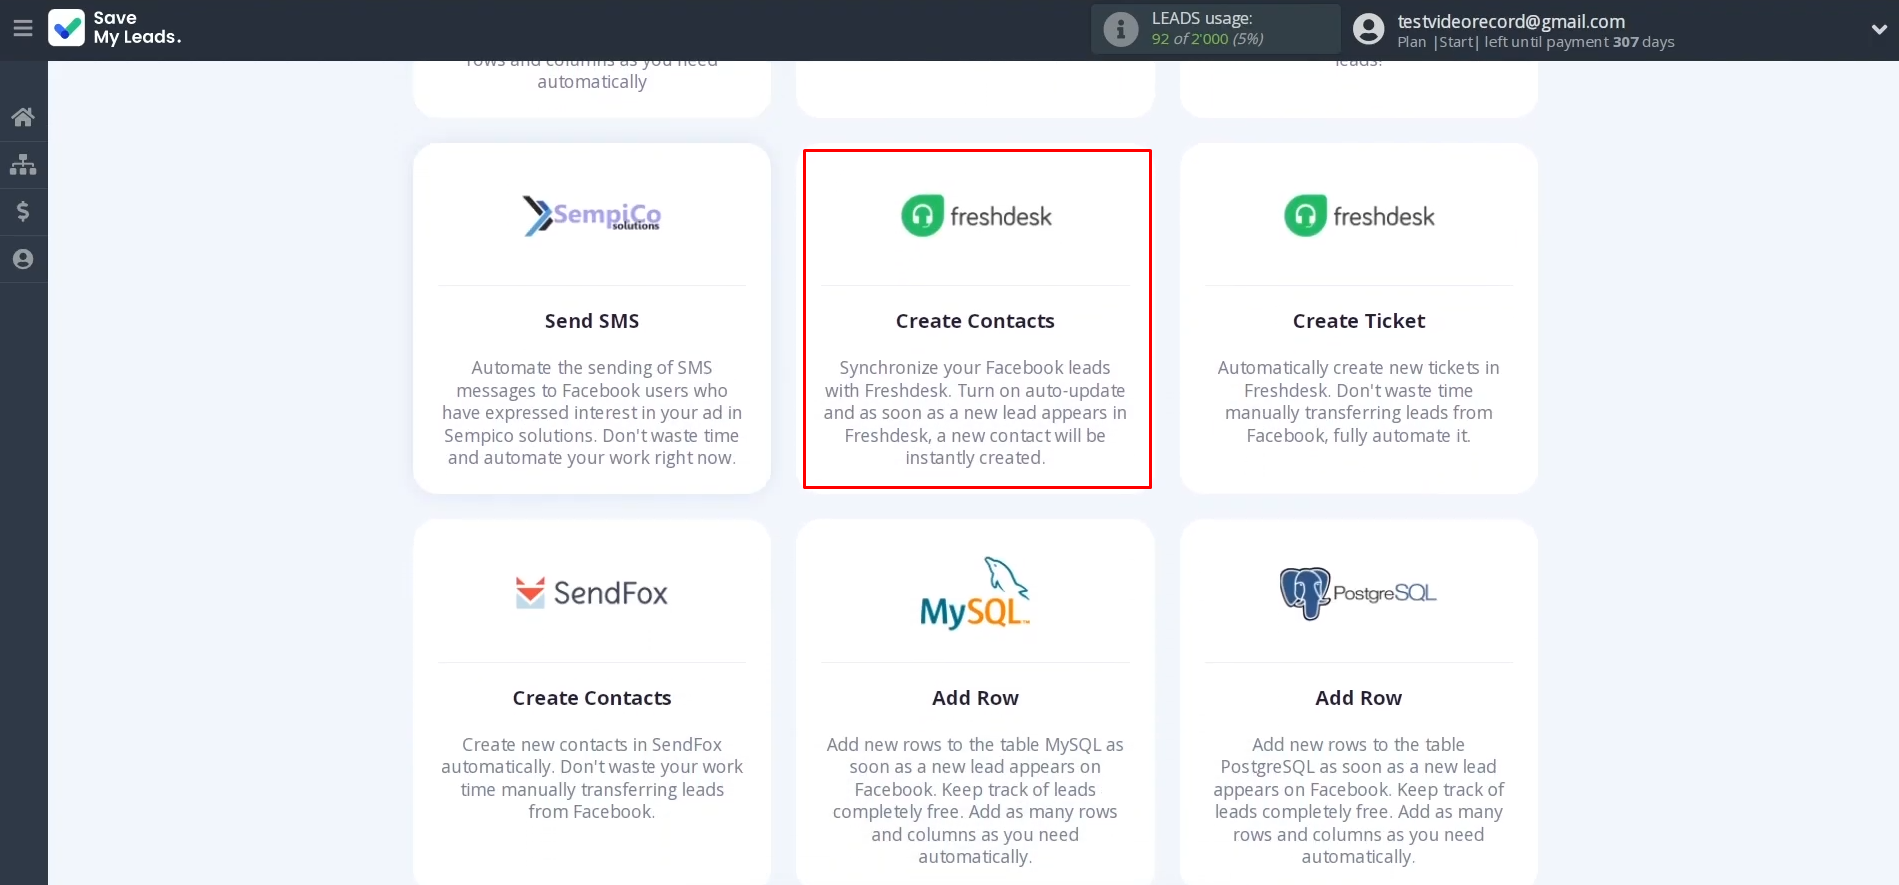This screenshot has width=1899, height=885.
Task: Select the Create Ticket title
Action: coord(1359,321)
